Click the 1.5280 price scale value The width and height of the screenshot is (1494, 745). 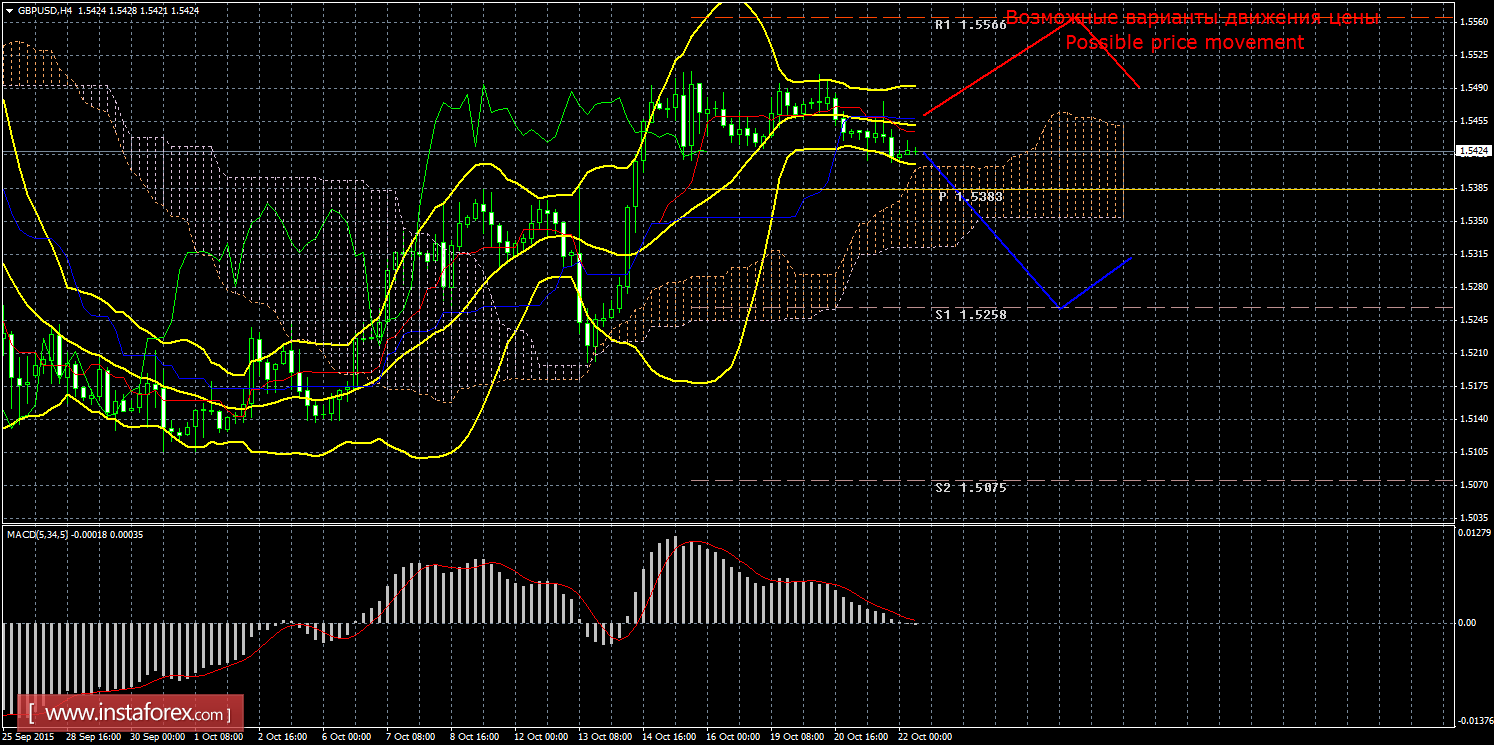coord(1472,287)
